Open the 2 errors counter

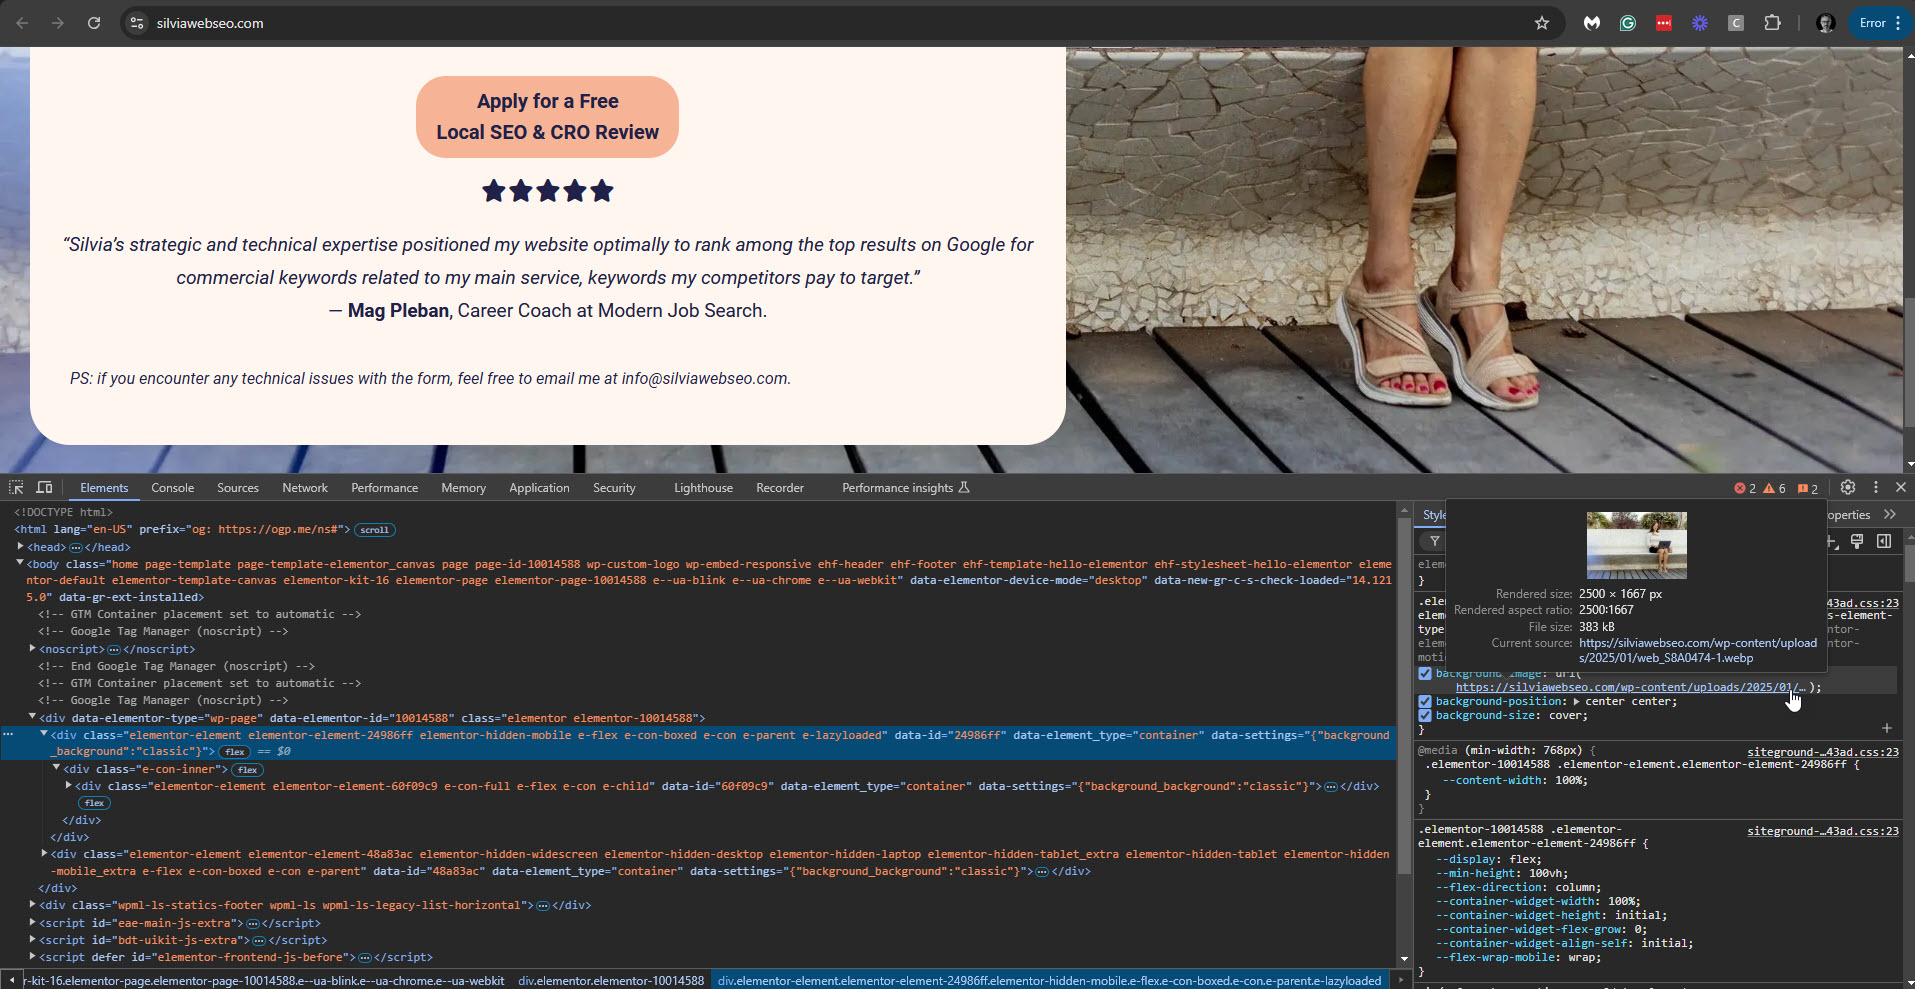(1745, 488)
